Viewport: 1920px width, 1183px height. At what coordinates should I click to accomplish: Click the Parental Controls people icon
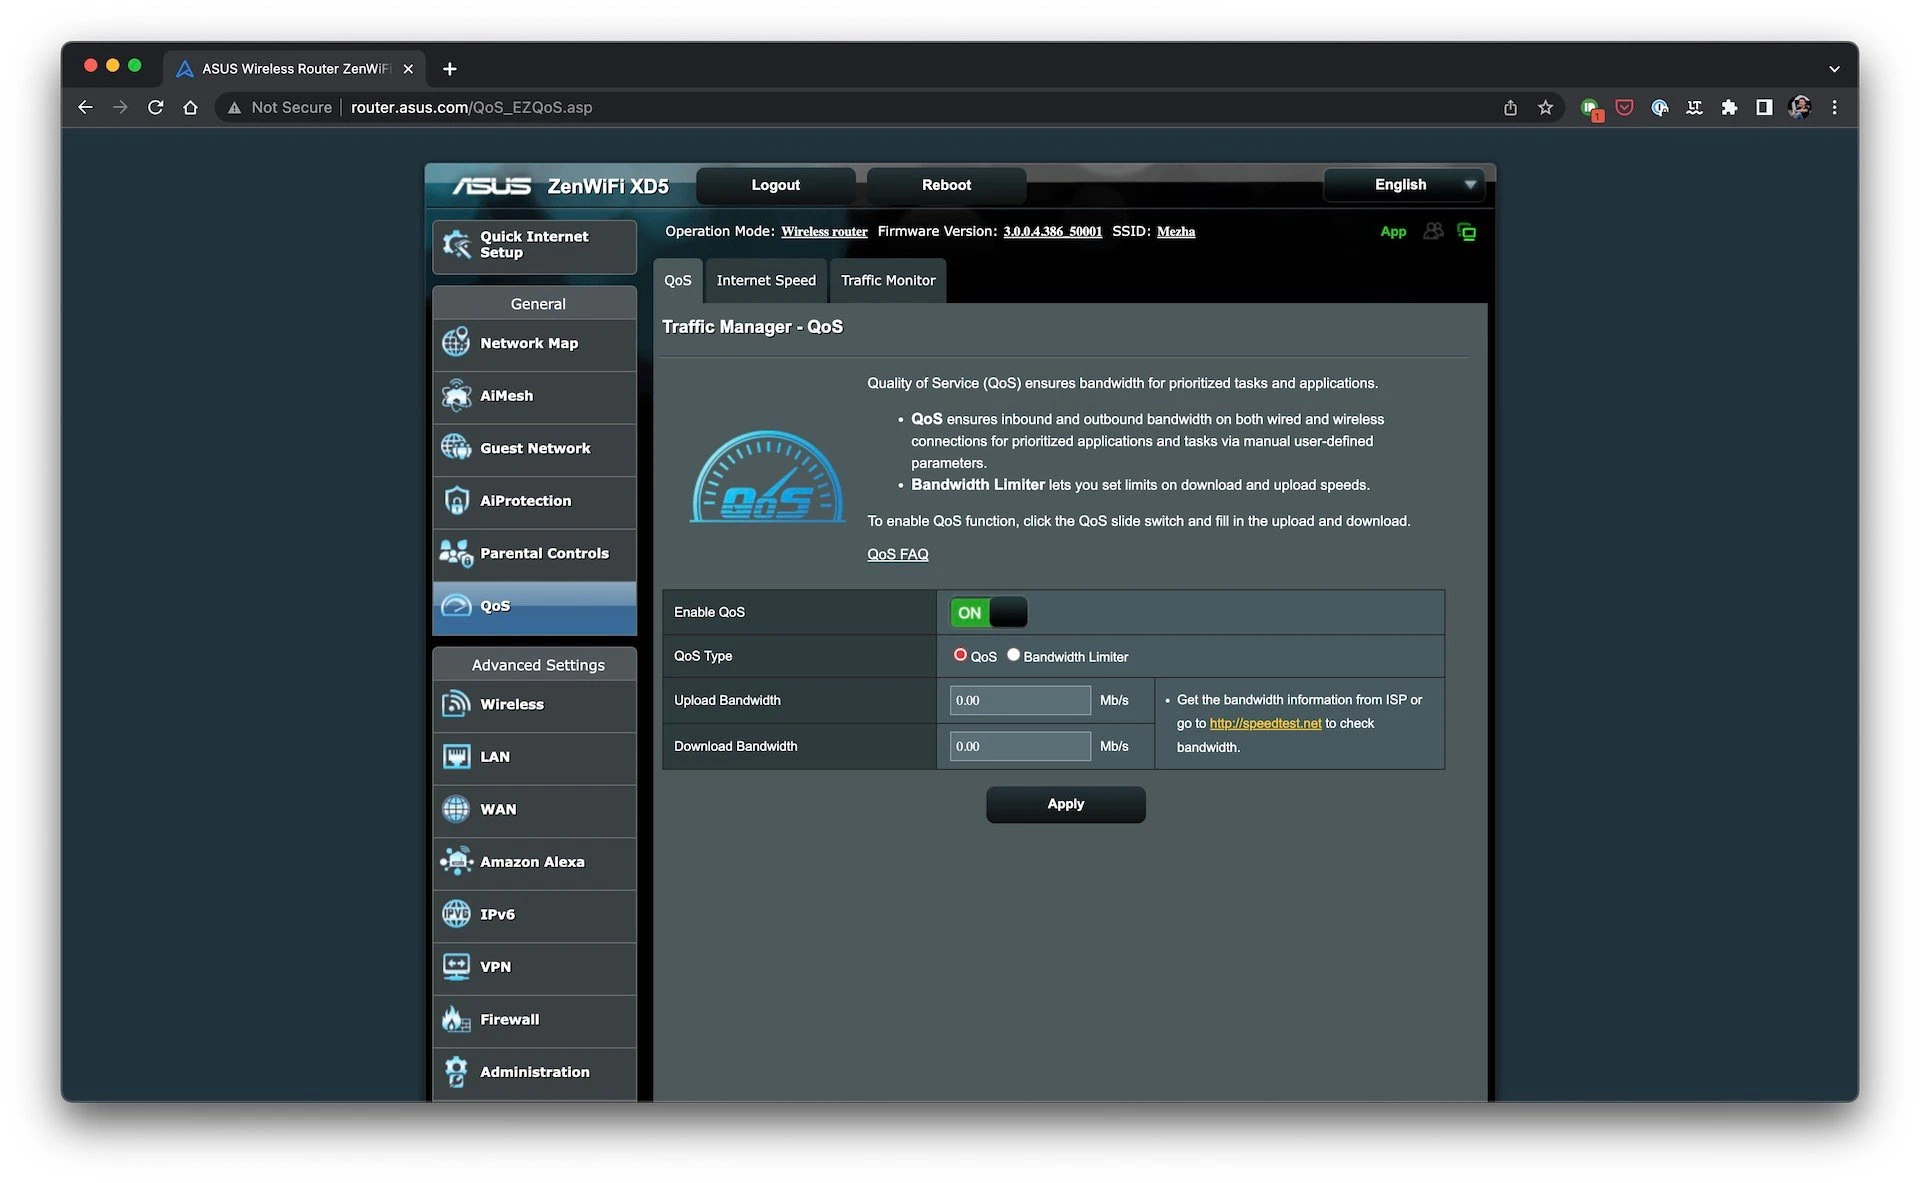click(x=456, y=553)
